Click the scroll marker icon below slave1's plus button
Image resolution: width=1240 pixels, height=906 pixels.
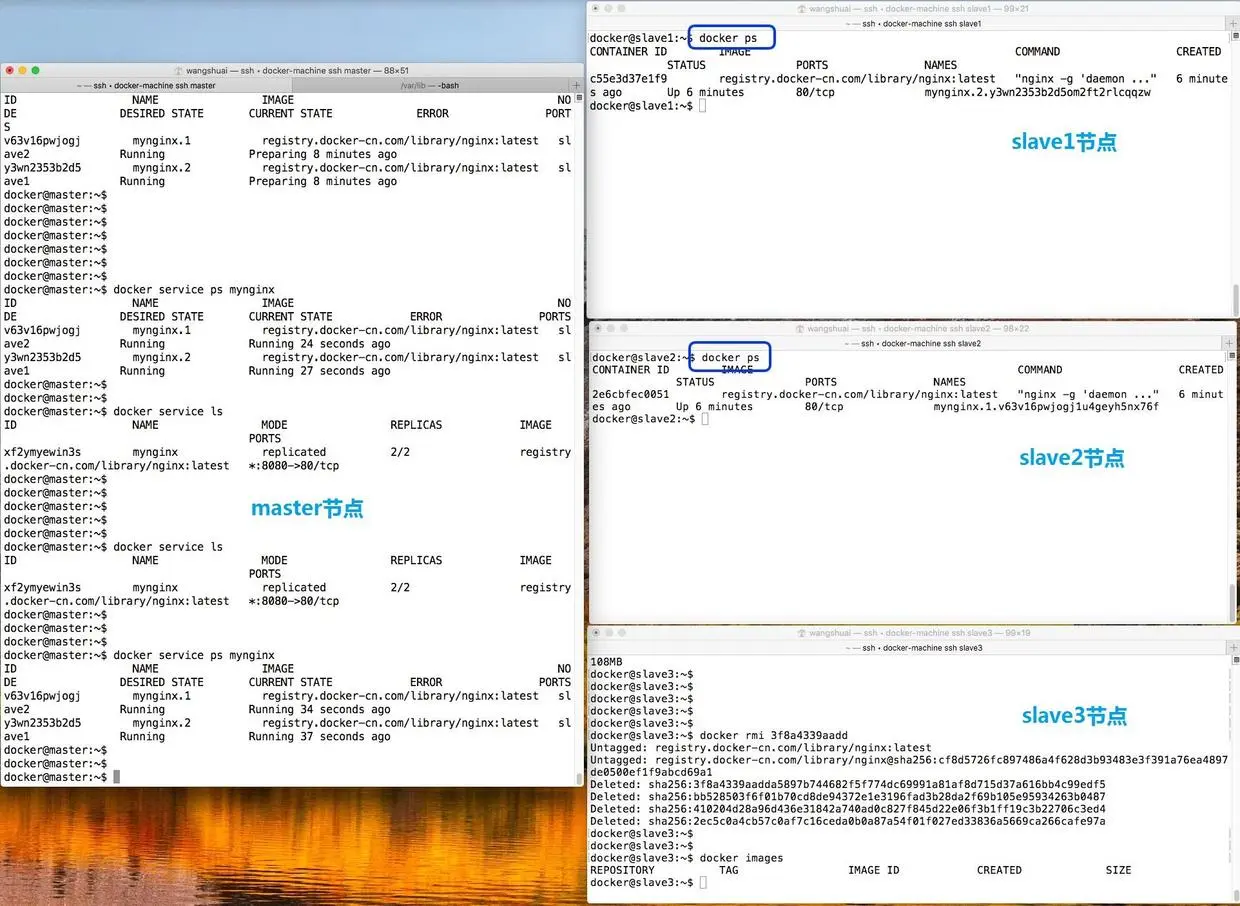click(x=1231, y=36)
